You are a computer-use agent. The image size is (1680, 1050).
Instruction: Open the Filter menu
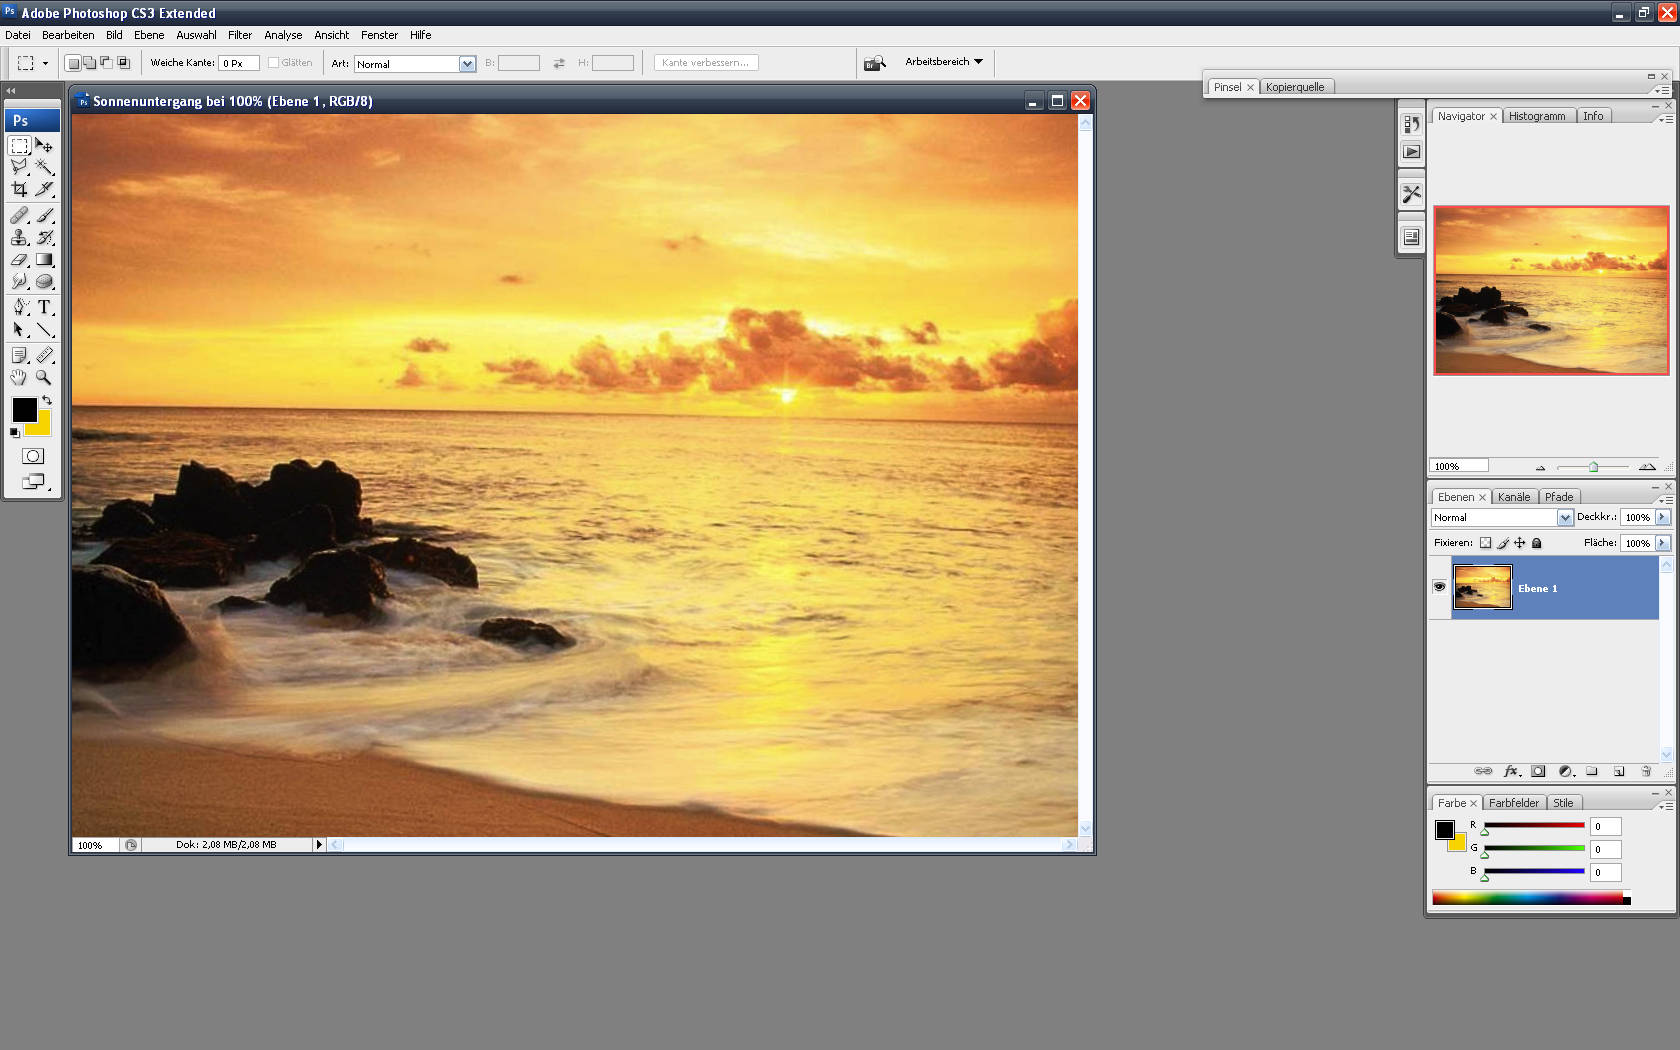tap(240, 35)
